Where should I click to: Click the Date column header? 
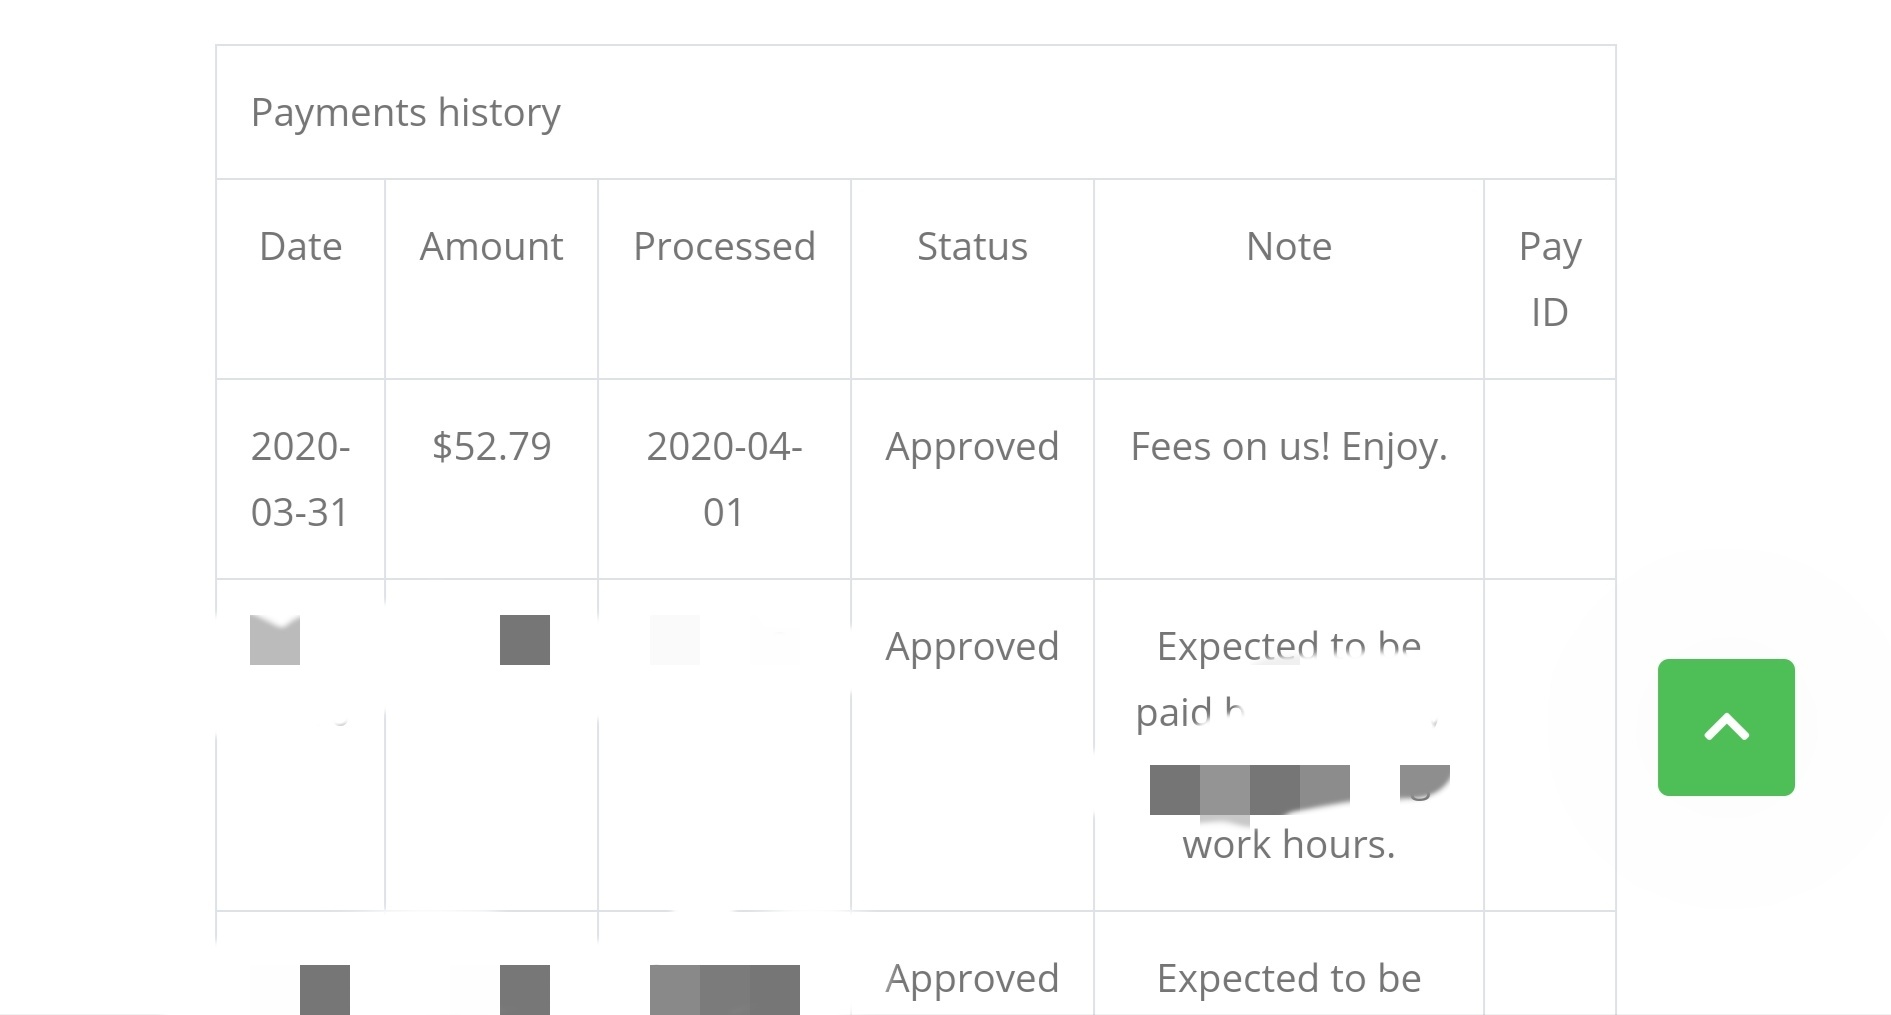[x=300, y=246]
